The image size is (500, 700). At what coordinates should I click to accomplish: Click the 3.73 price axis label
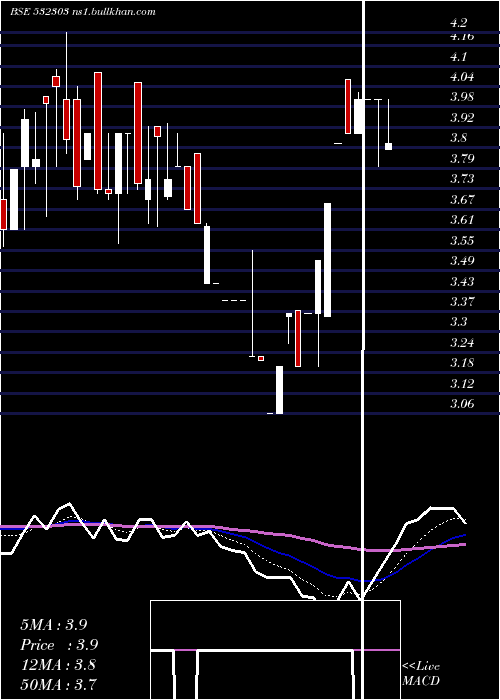[462, 179]
